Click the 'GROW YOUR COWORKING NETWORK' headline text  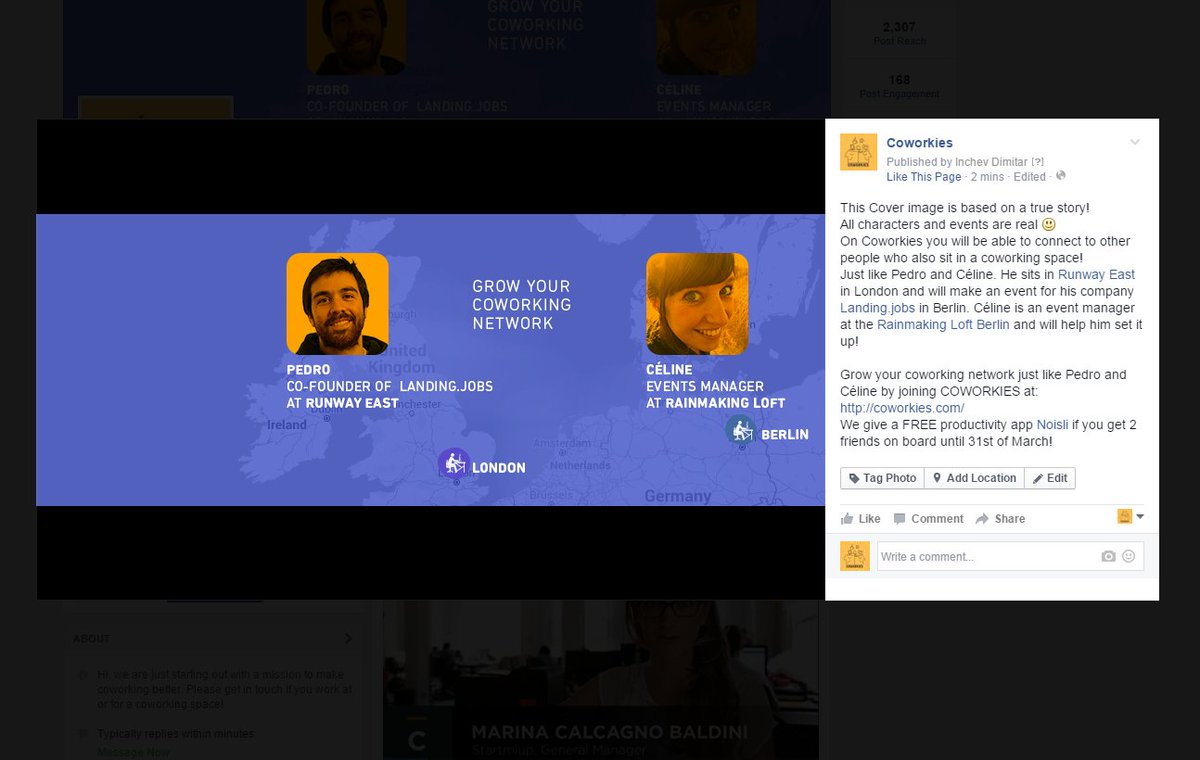tap(522, 305)
